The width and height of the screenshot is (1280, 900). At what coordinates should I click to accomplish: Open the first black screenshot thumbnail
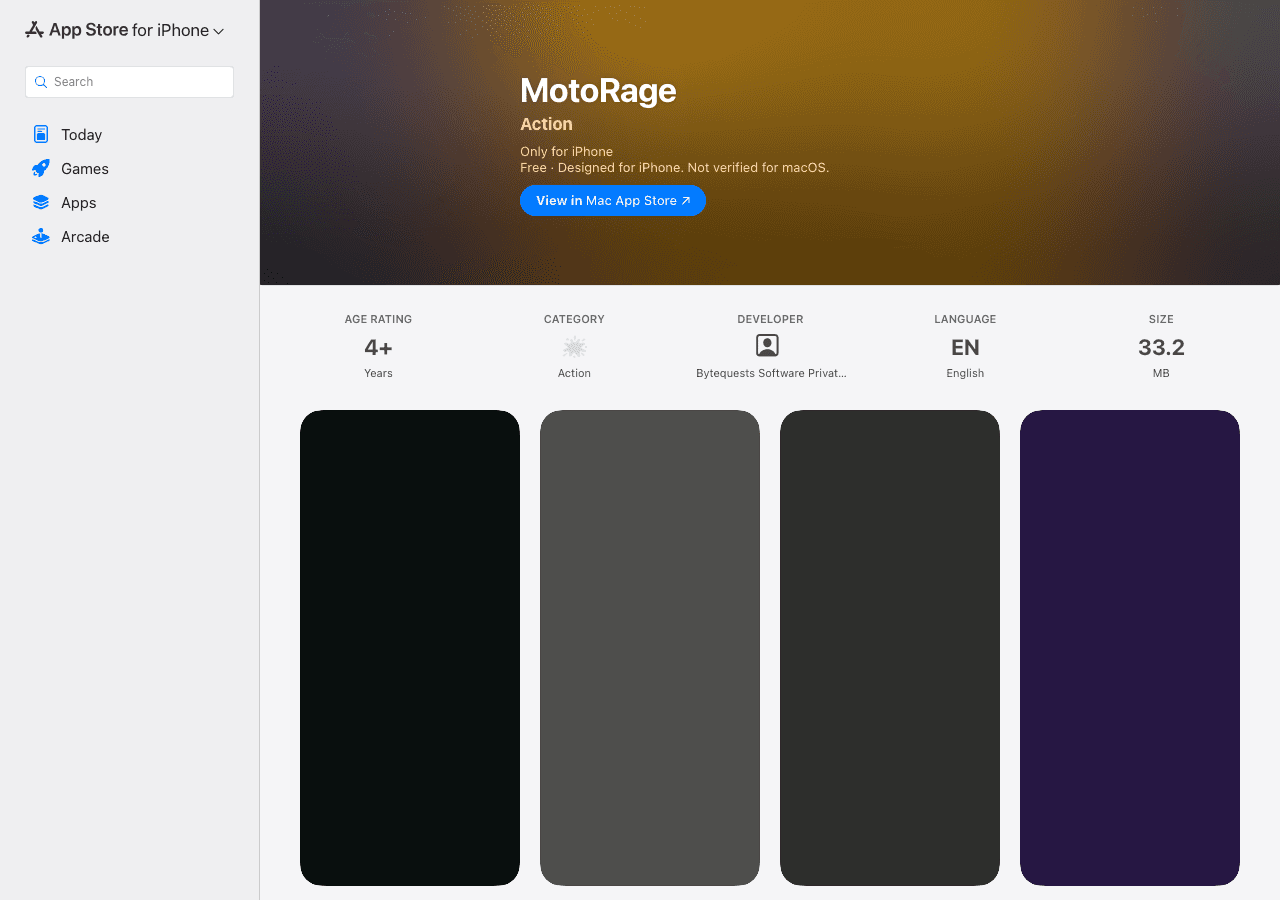pyautogui.click(x=410, y=648)
